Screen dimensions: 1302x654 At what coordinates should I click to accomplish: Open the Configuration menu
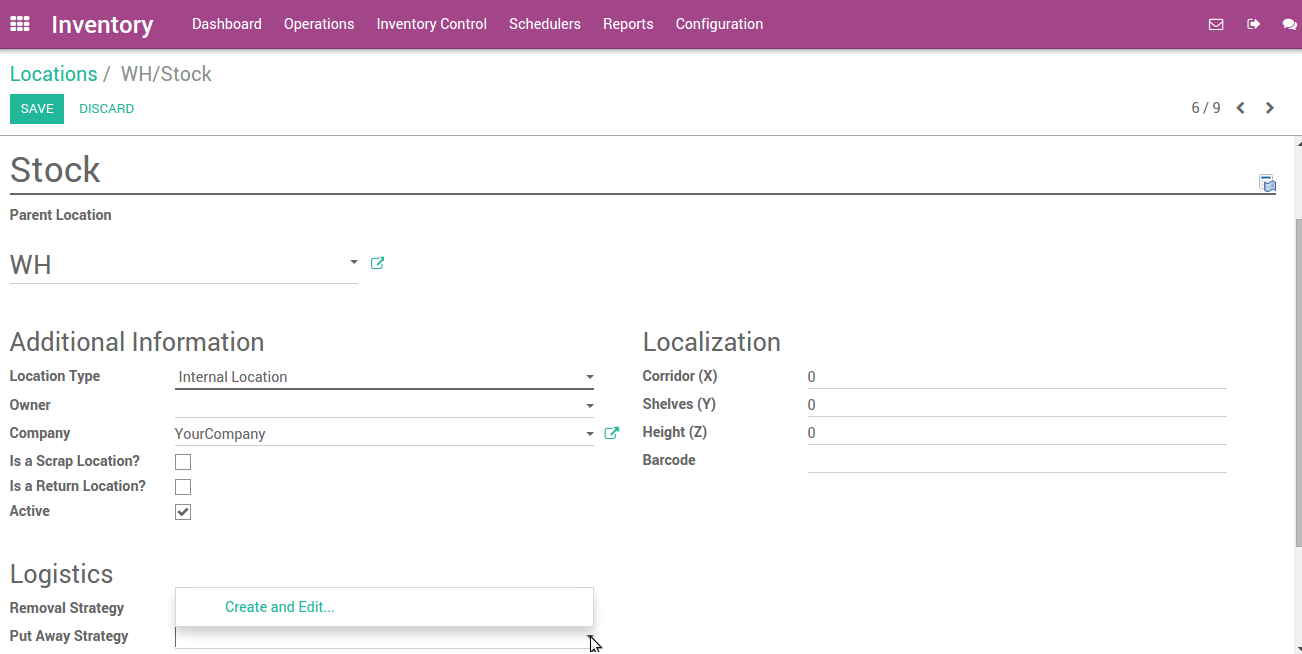(x=719, y=23)
